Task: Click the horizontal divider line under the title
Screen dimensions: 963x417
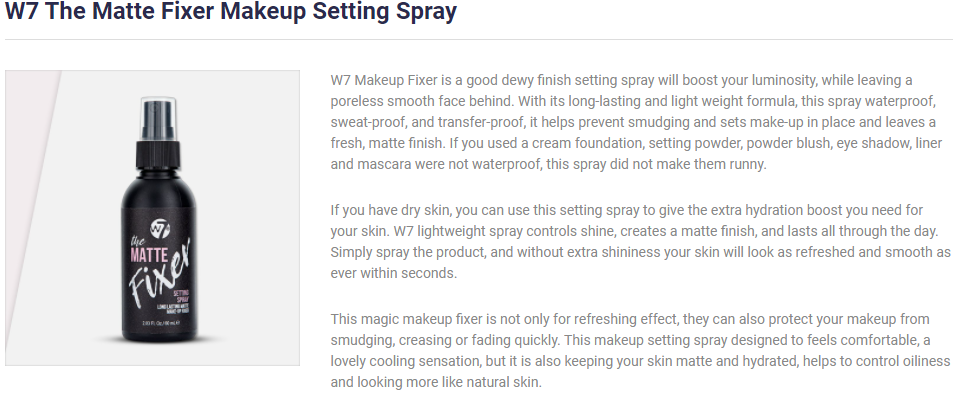Action: pos(479,39)
